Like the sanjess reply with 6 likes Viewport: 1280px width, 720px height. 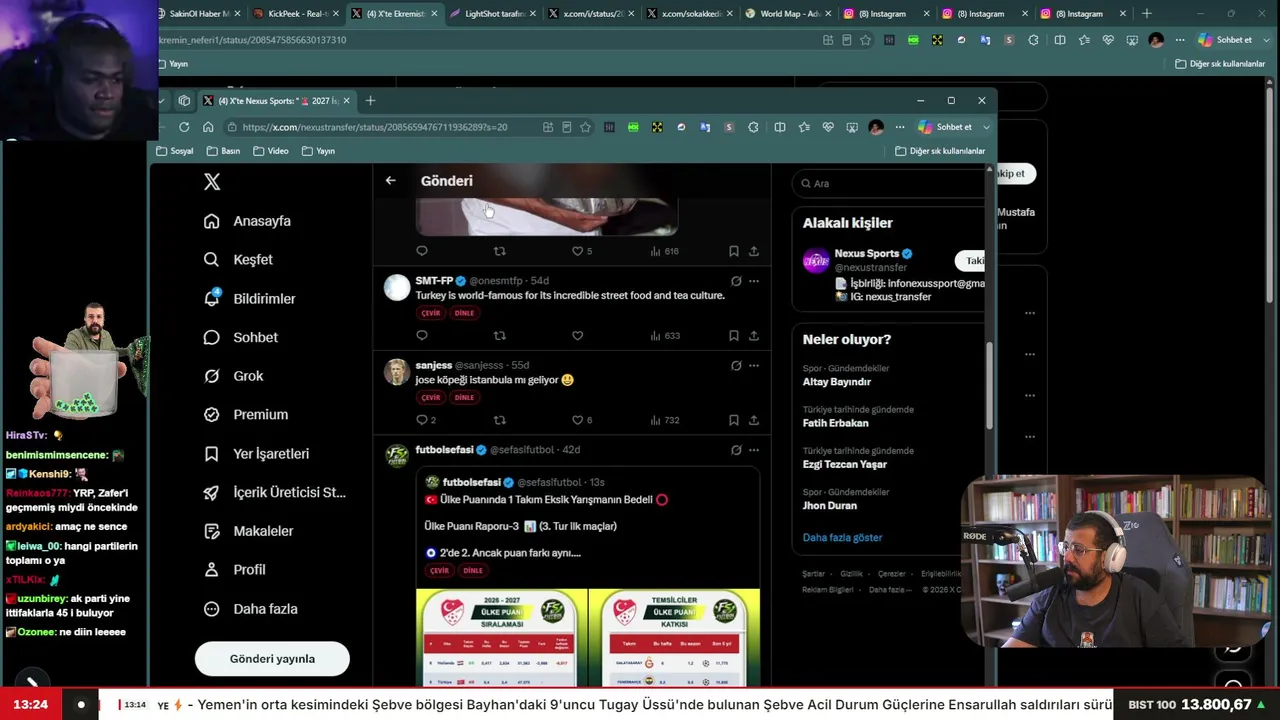pyautogui.click(x=582, y=420)
